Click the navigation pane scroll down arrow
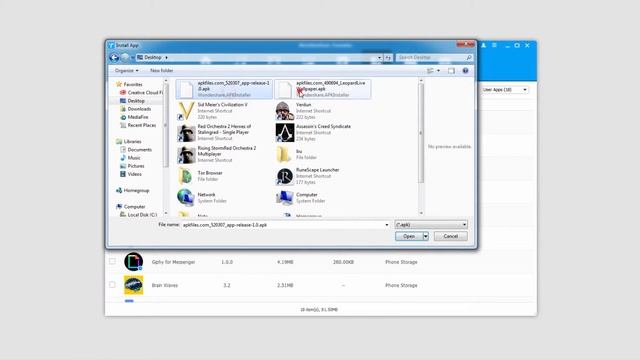Image resolution: width=640 pixels, height=360 pixels. click(x=166, y=213)
